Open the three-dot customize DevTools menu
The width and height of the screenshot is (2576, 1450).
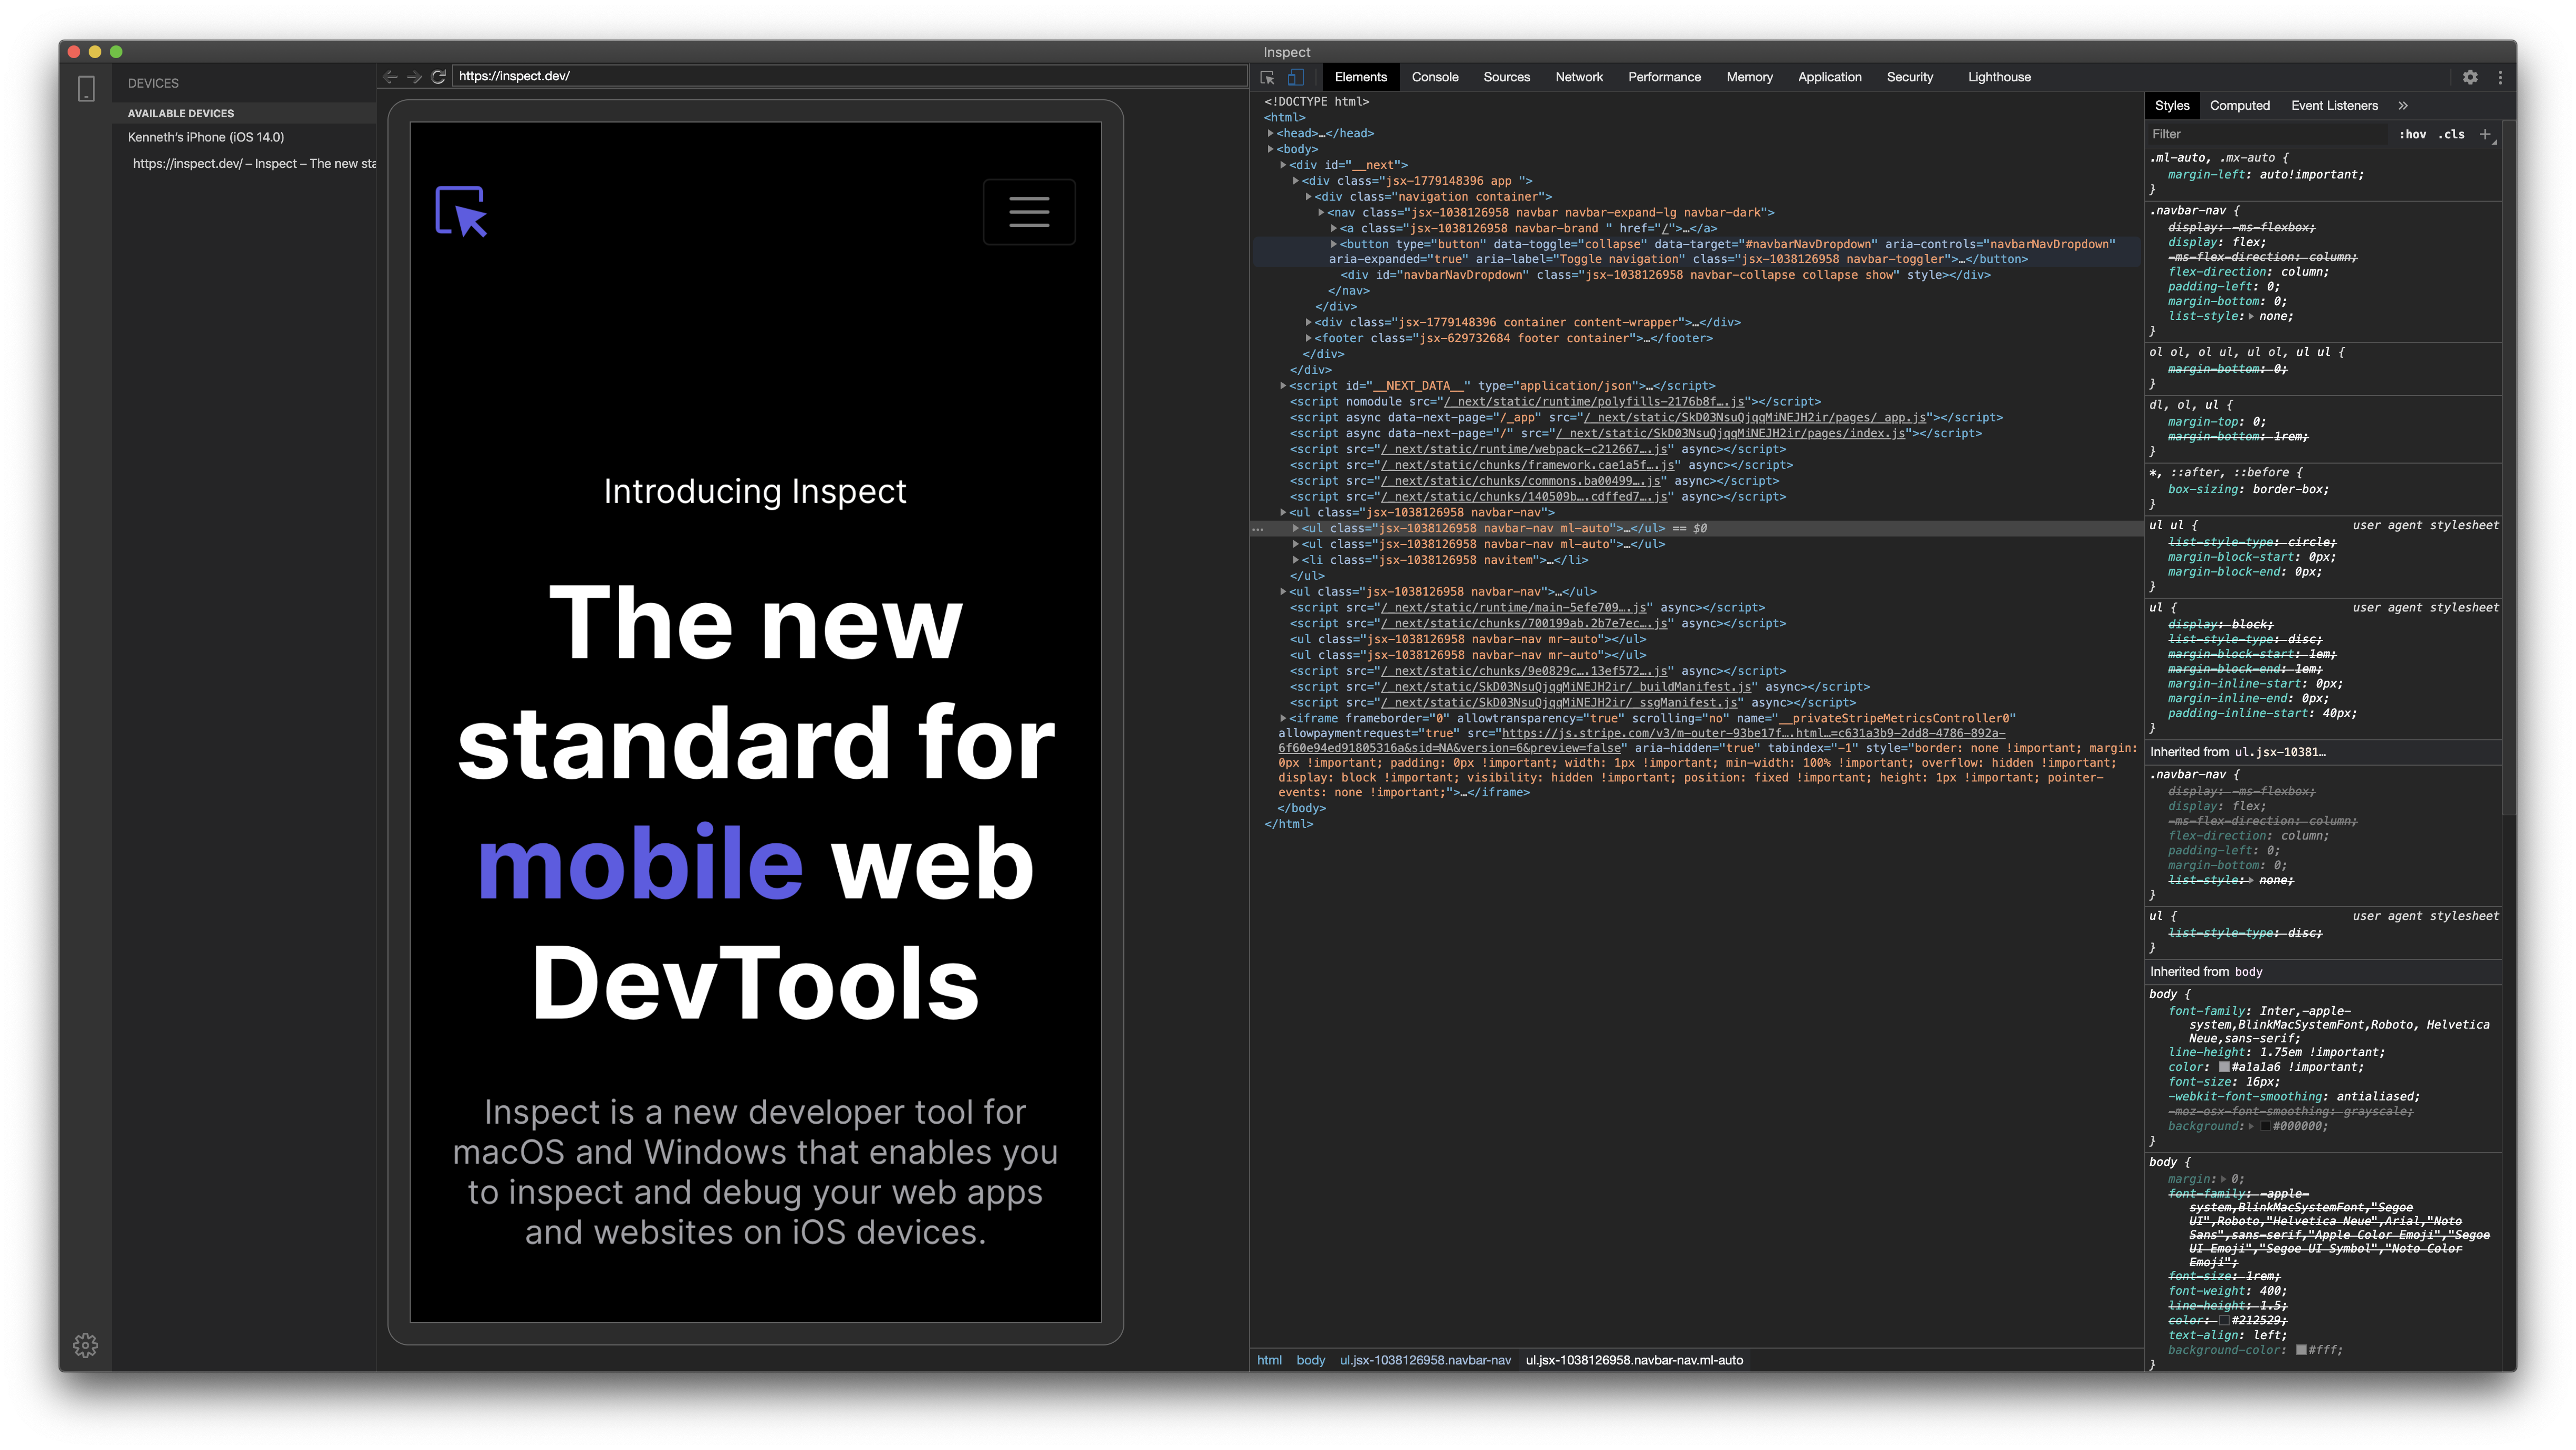2500,77
